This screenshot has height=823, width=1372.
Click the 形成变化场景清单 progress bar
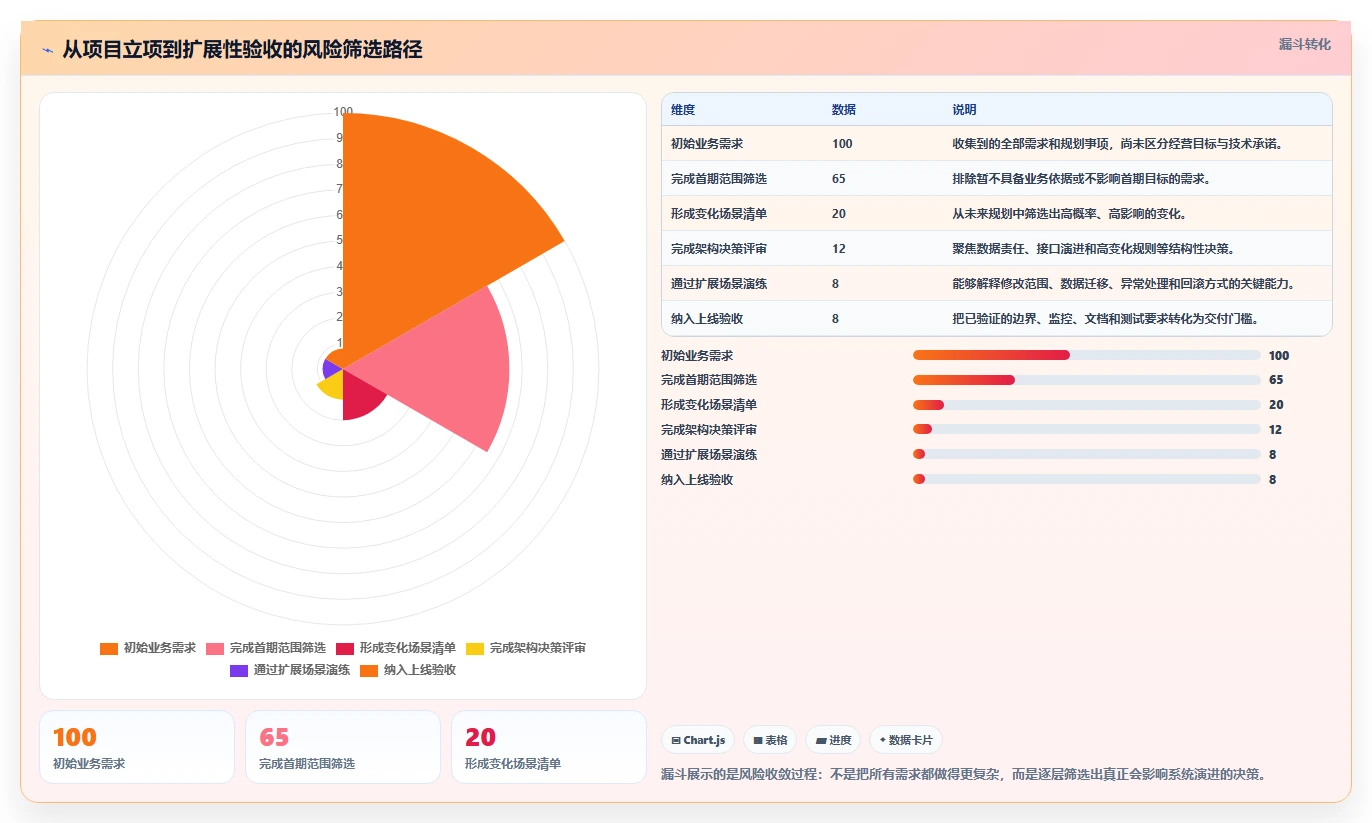point(1086,405)
